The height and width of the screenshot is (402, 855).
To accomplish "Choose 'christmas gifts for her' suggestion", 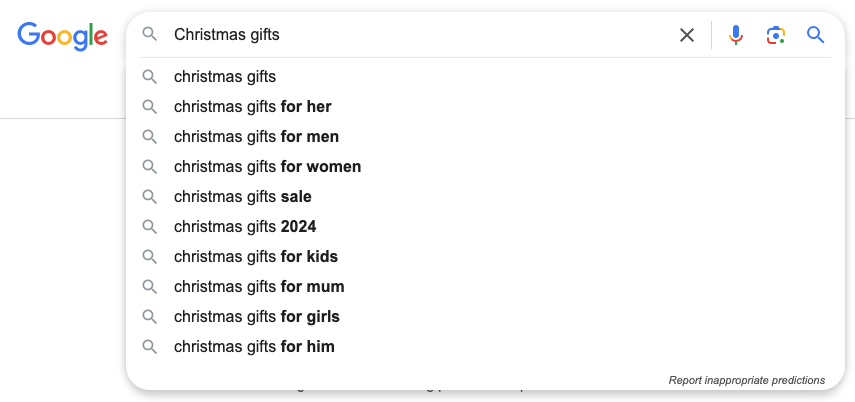I will [x=252, y=107].
